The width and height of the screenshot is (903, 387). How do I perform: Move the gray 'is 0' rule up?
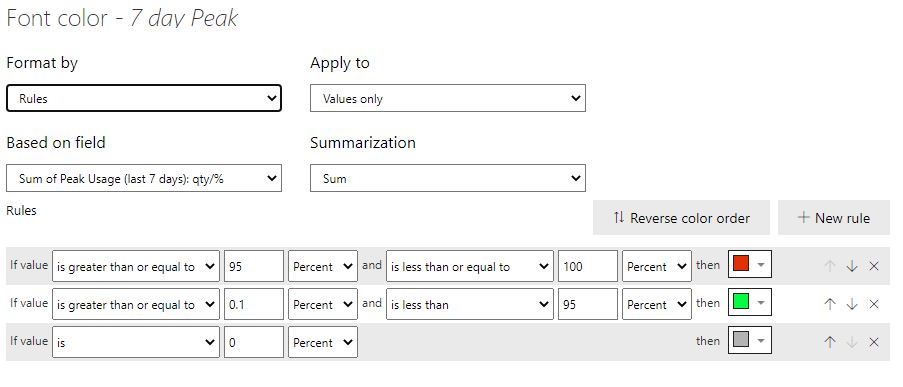tap(829, 342)
